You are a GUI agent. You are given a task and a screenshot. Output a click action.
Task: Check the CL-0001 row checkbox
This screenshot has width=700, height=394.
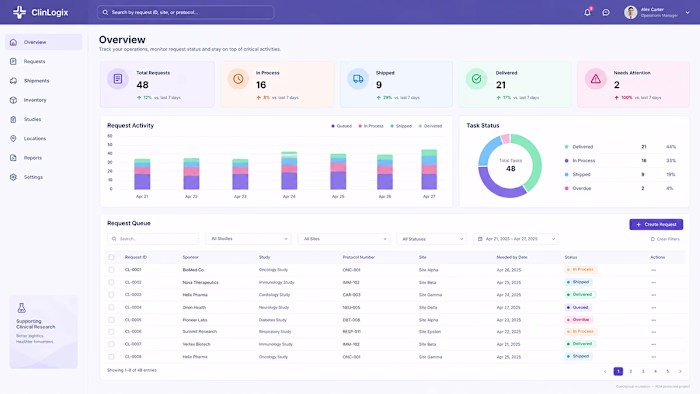coord(111,270)
